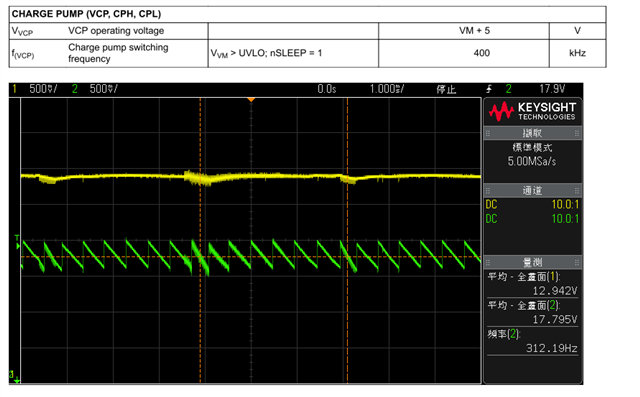Click the rising edge trigger icon
This screenshot has width=640, height=397.
coord(489,89)
